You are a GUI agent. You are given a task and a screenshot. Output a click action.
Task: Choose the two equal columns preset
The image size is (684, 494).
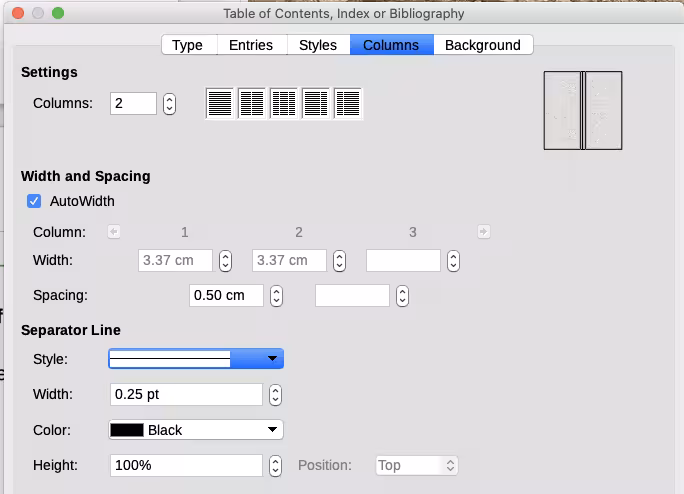(x=252, y=103)
